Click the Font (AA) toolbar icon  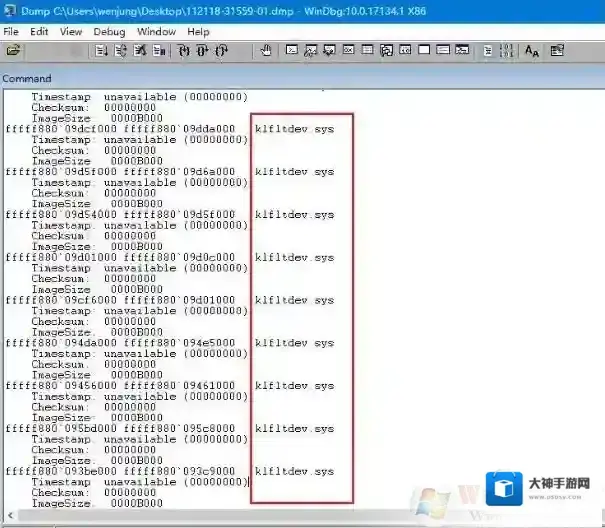point(532,51)
